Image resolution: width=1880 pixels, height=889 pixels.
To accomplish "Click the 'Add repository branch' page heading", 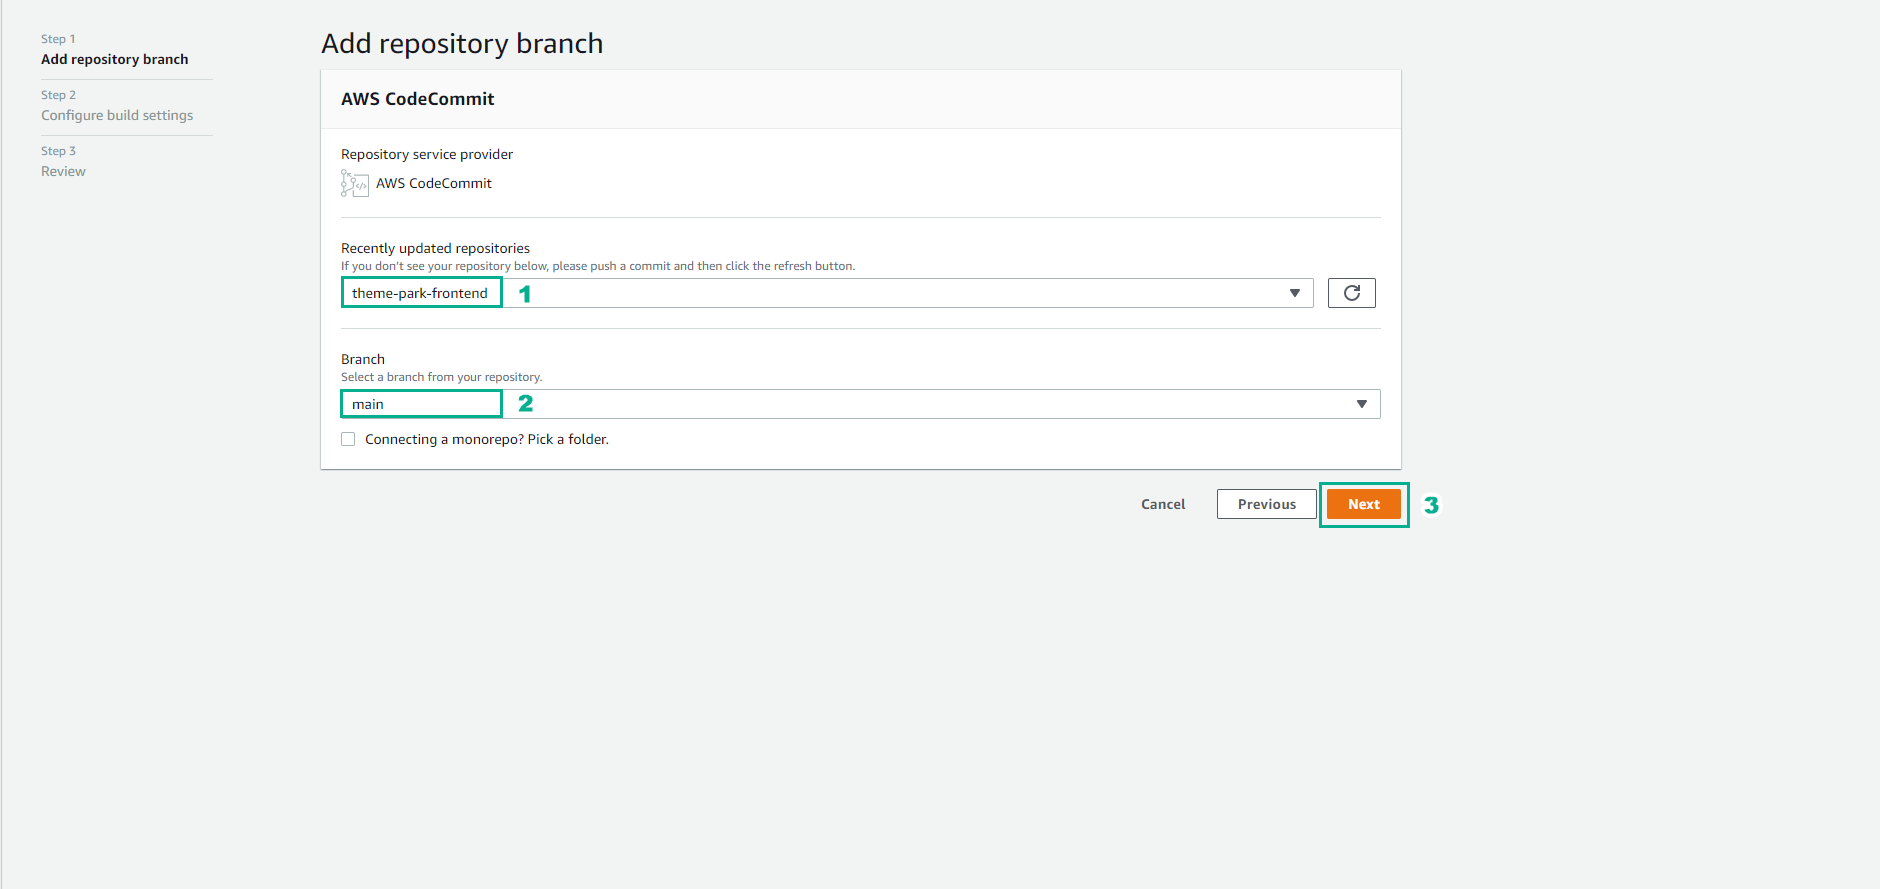I will pos(462,43).
